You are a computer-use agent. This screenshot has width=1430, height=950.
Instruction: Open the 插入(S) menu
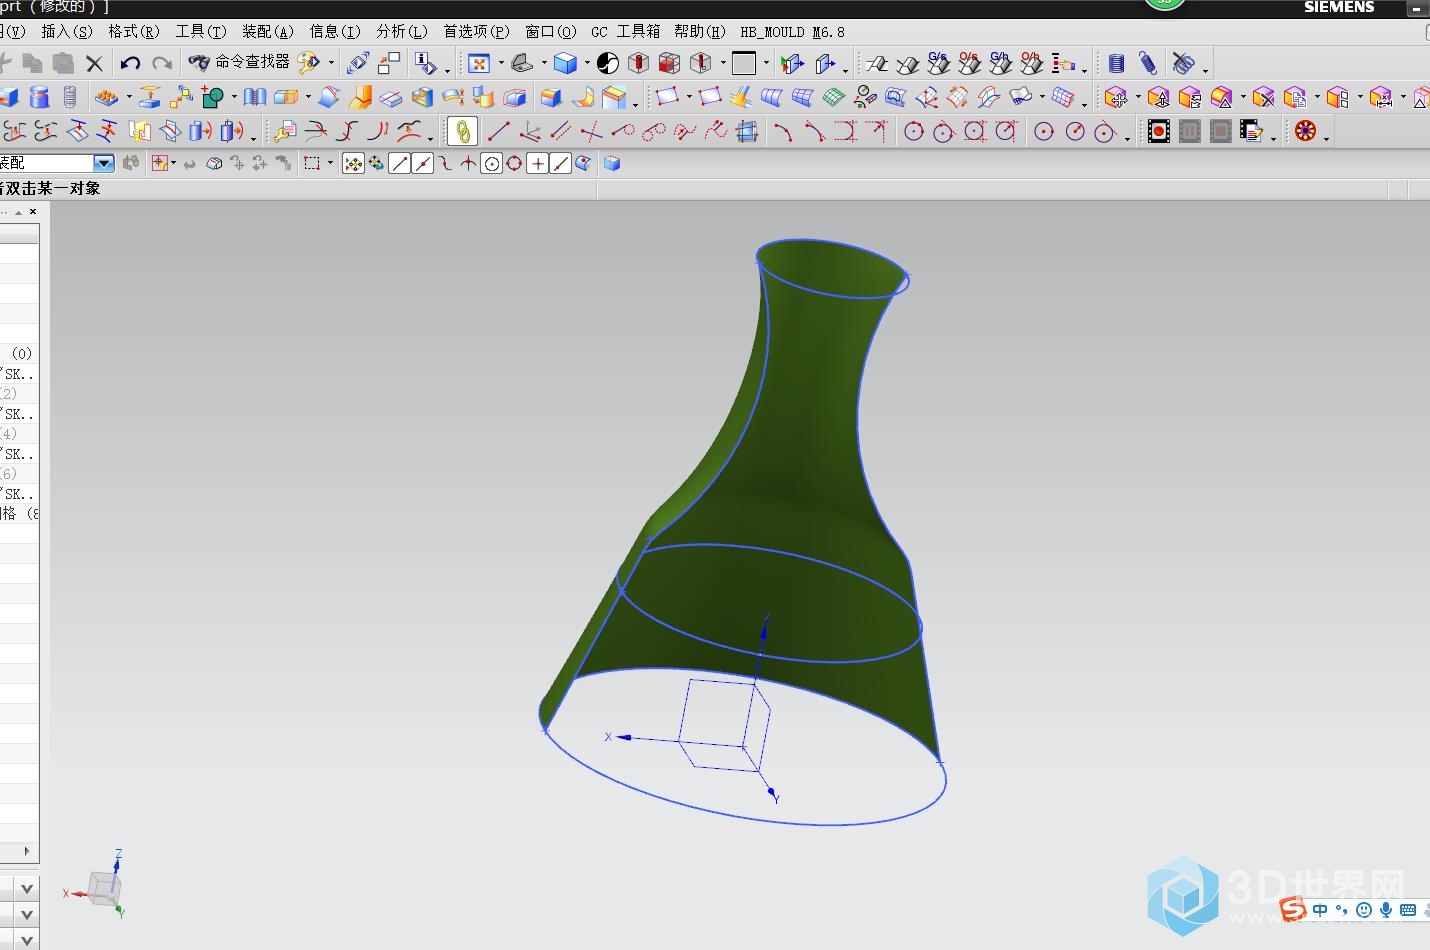pos(67,32)
